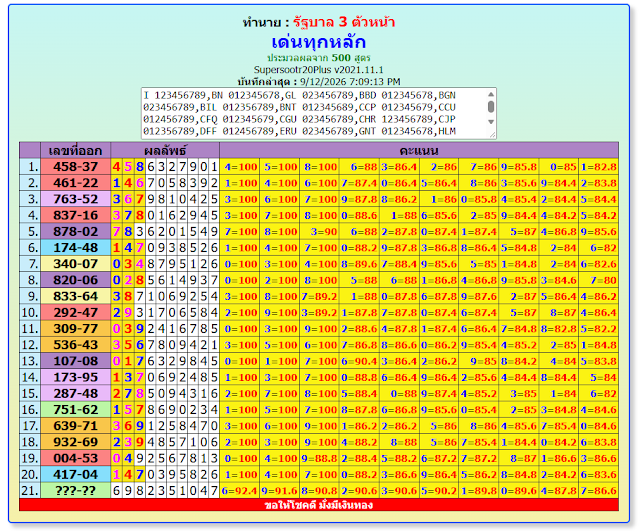The height and width of the screenshot is (531, 640).
Task: Click inside the formula codes text area
Action: [x=314, y=113]
